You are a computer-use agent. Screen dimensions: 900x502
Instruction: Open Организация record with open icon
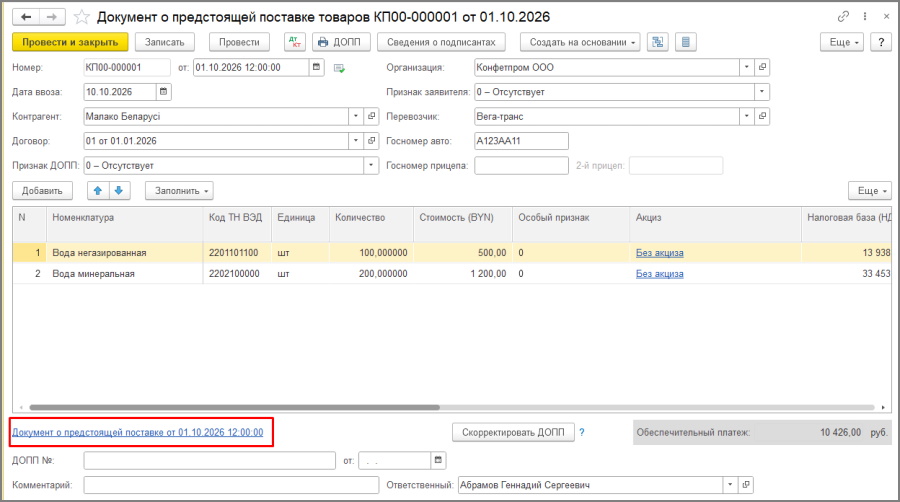click(762, 67)
